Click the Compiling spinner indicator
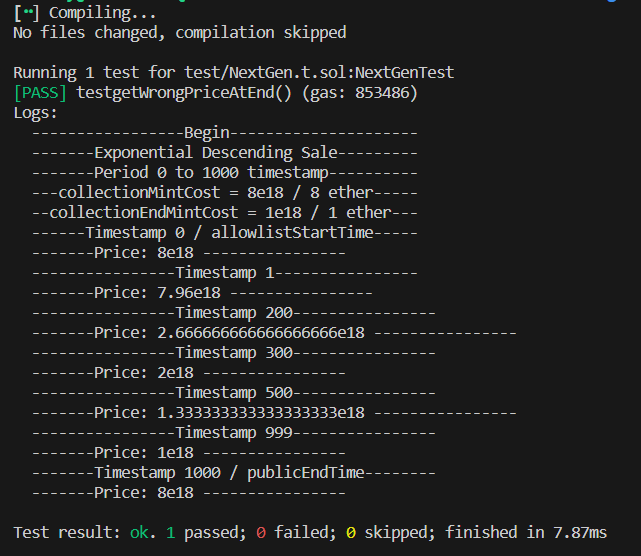Viewport: 641px width, 556px height. [27, 13]
